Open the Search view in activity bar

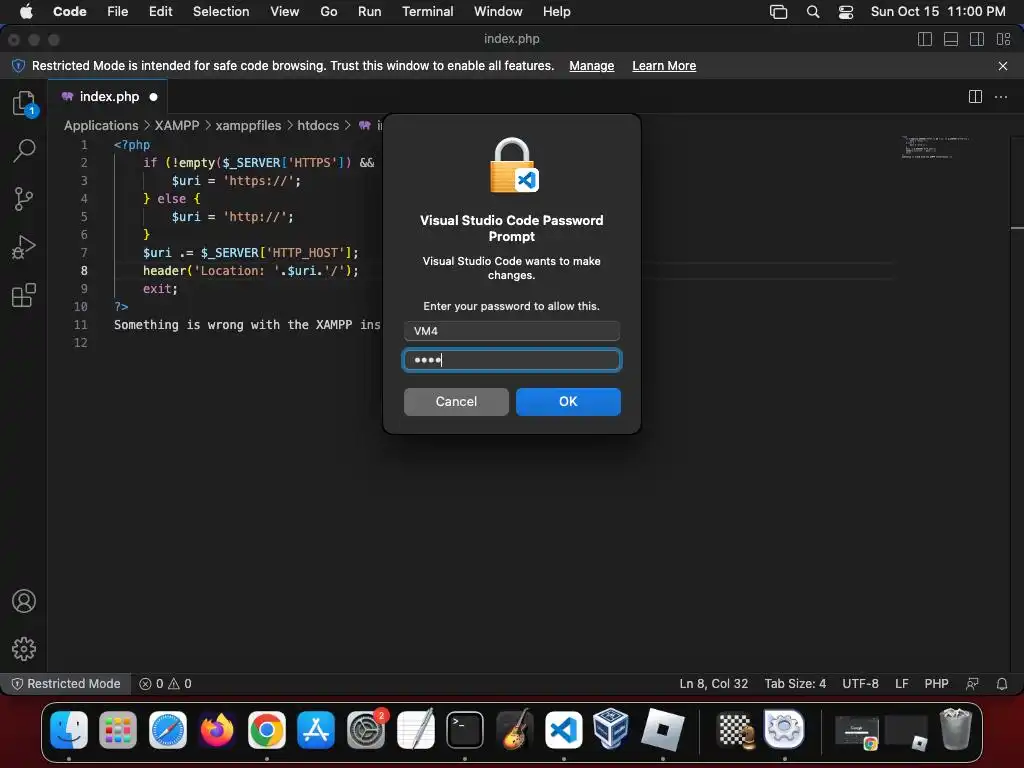(24, 150)
